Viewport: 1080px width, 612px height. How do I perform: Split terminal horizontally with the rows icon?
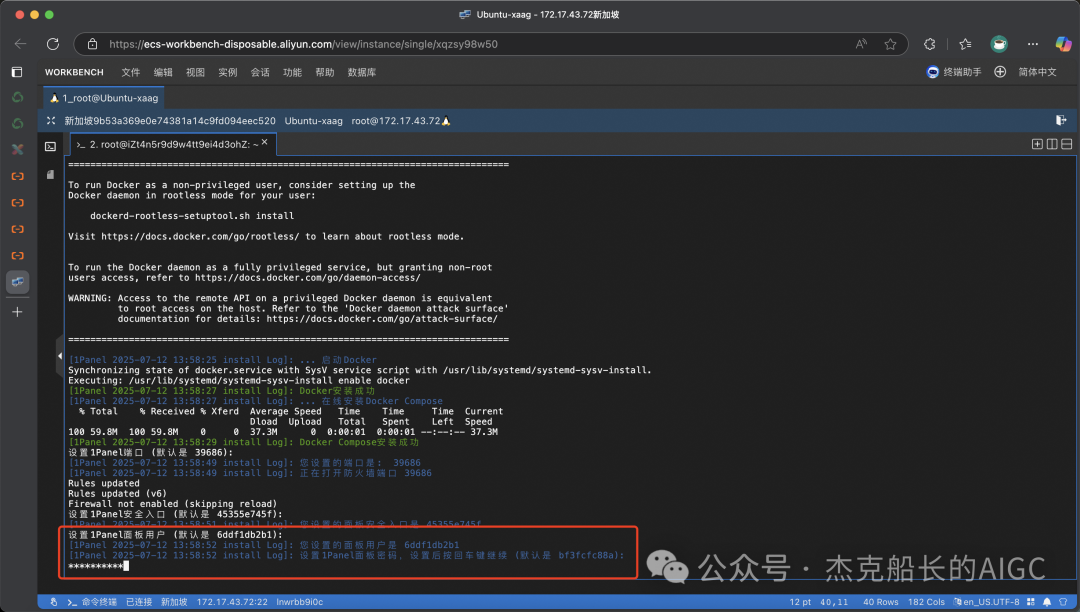point(1066,144)
